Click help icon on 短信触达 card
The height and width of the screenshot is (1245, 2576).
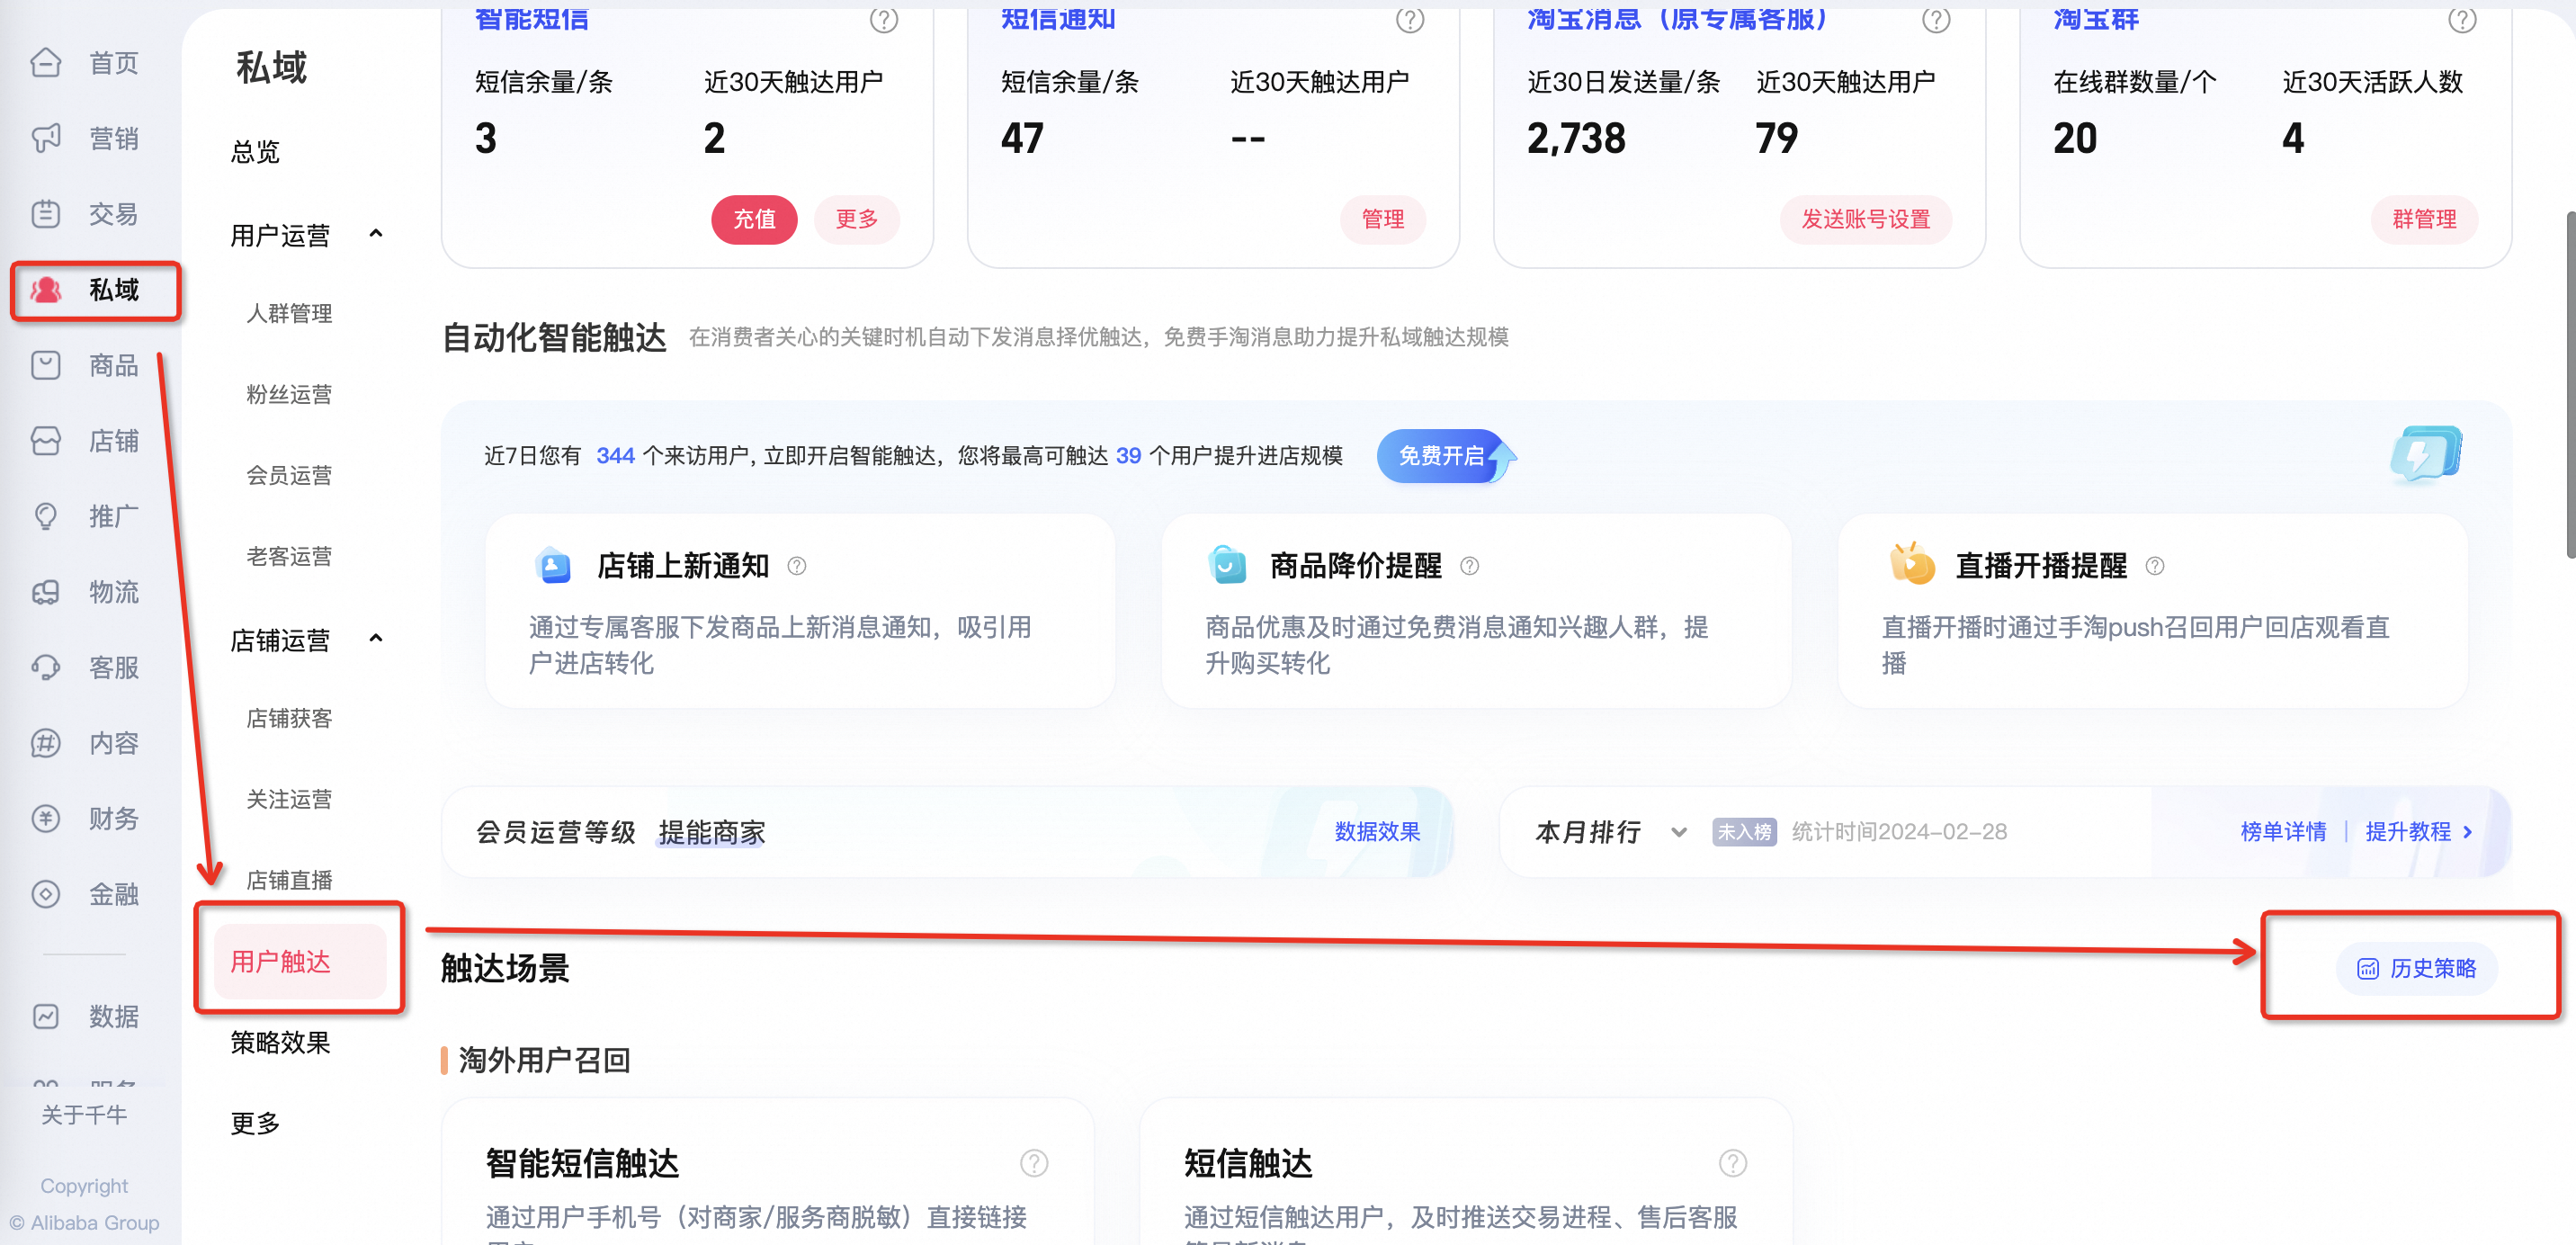(1732, 1163)
